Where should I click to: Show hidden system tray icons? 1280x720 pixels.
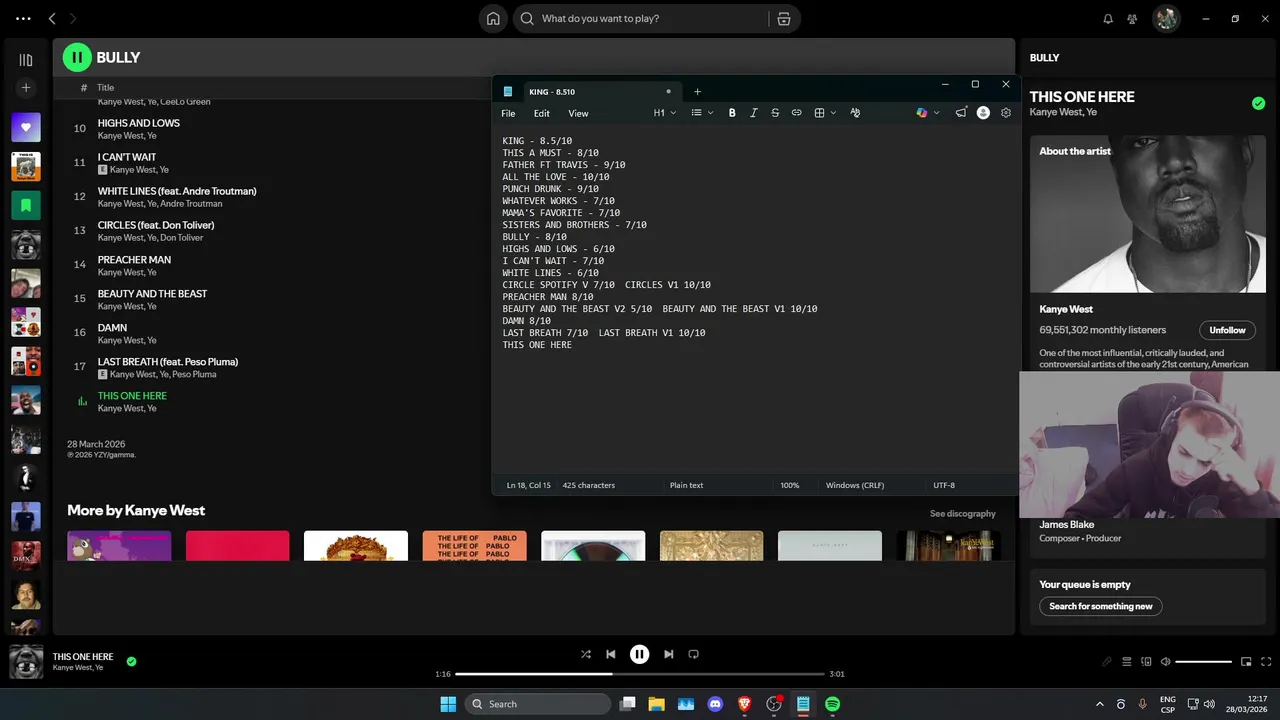pos(1100,704)
